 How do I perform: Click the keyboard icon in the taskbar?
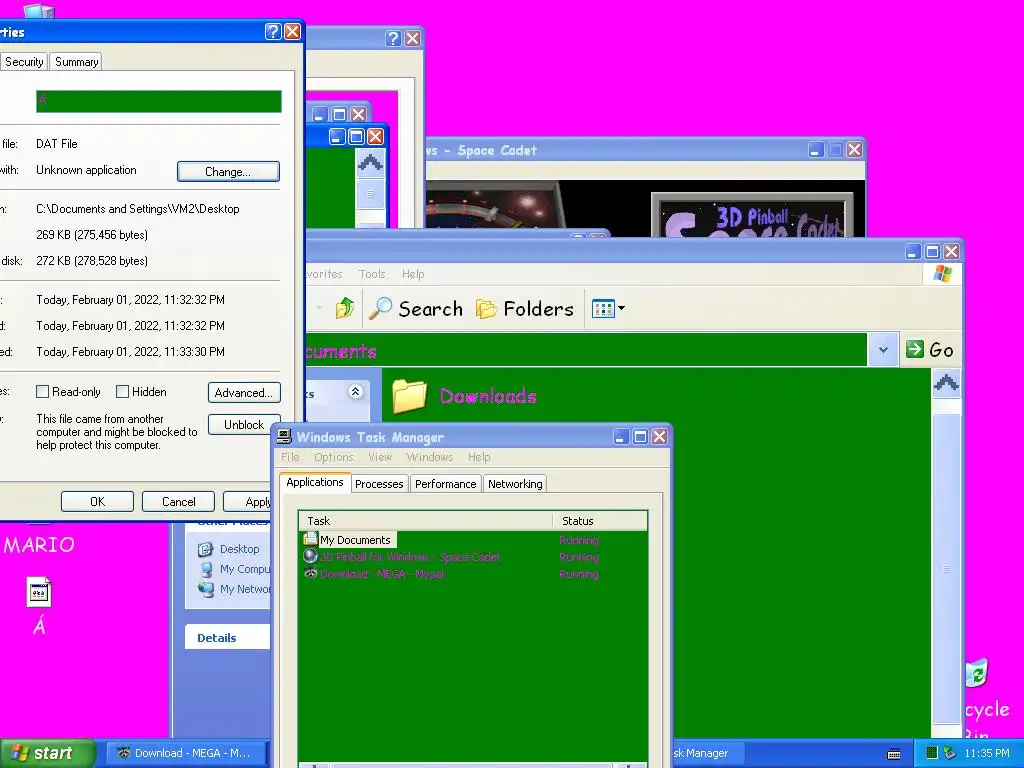[894, 754]
